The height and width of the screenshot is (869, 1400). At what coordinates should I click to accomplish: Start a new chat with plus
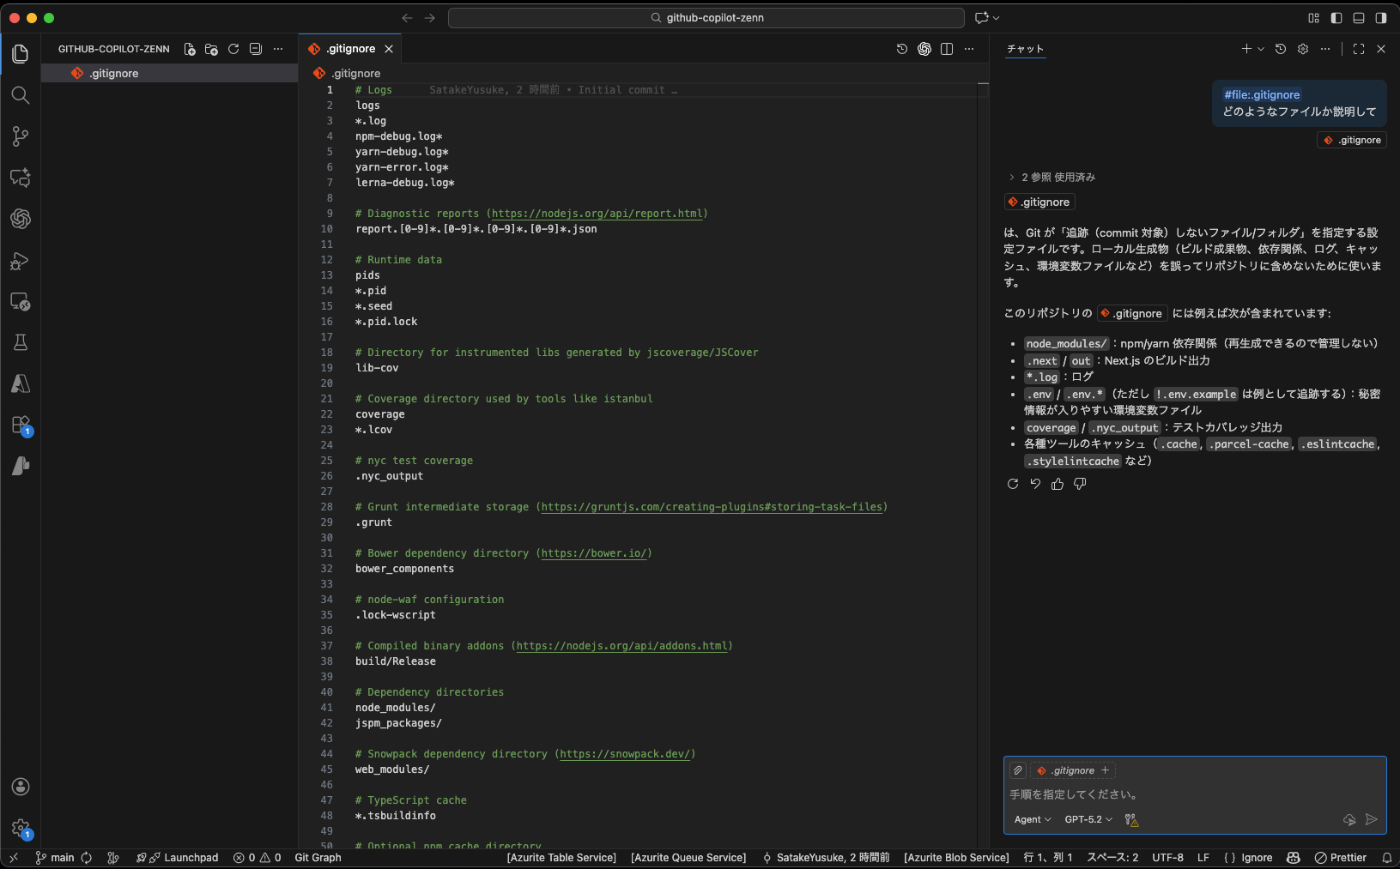click(1246, 48)
